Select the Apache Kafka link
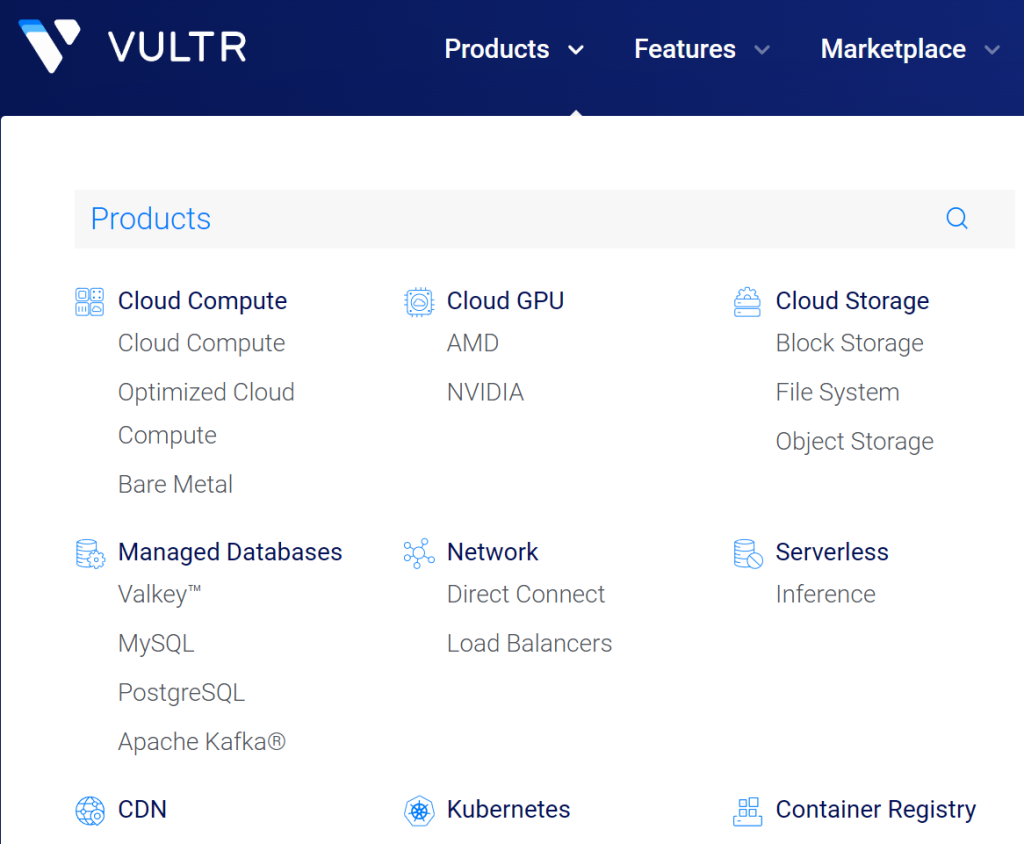 (x=202, y=742)
